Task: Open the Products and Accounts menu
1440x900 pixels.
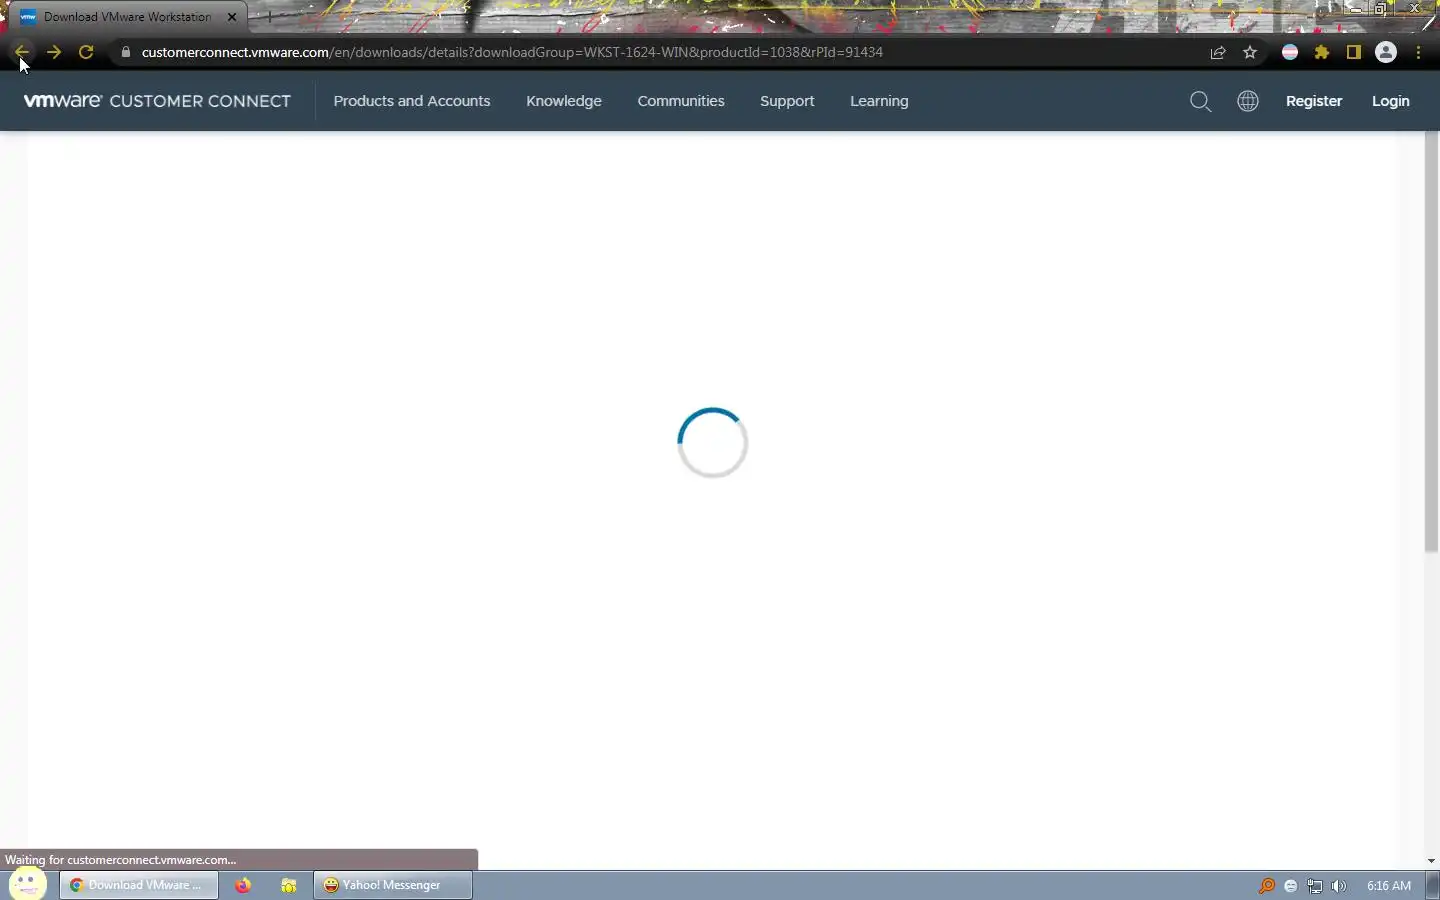Action: 412,101
